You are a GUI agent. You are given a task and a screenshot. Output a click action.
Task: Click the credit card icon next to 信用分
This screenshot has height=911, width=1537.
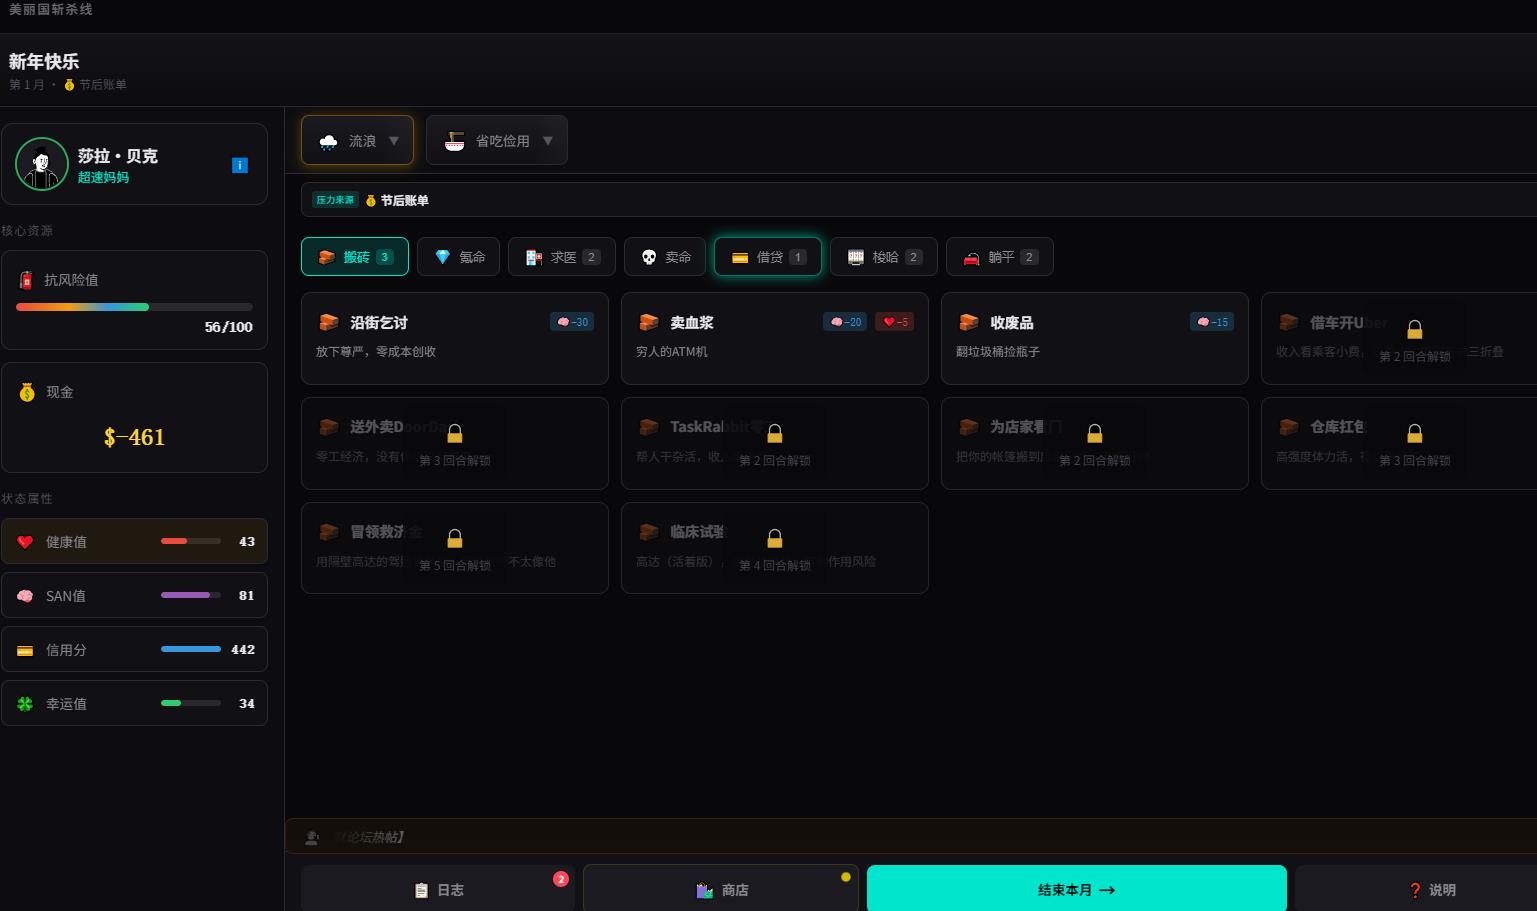click(25, 650)
